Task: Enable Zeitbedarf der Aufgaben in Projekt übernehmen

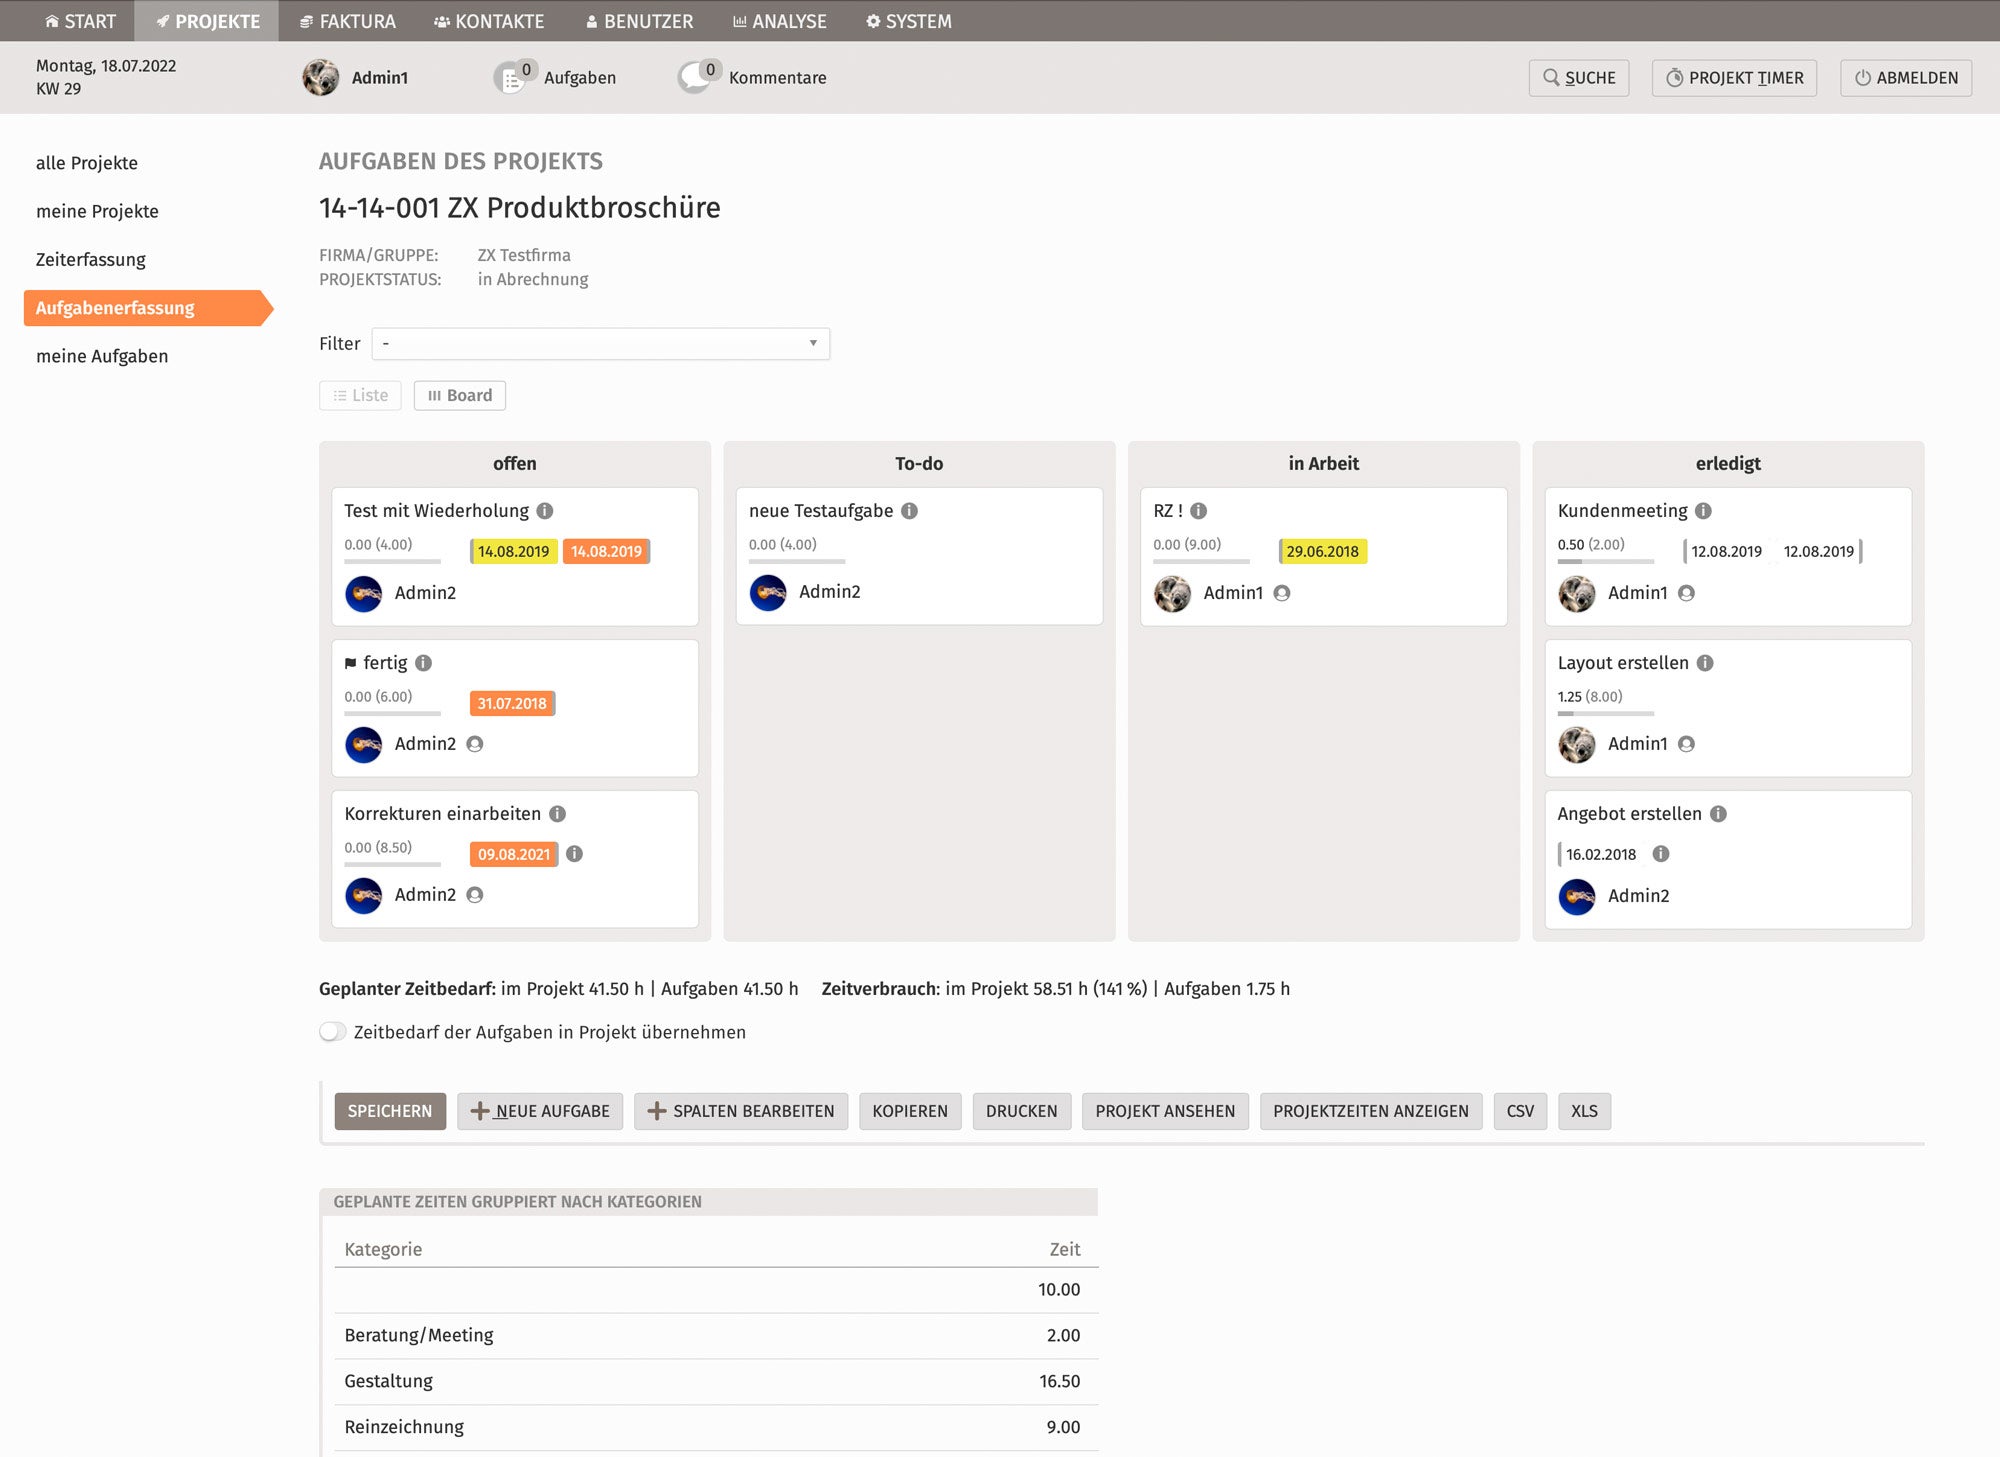Action: (x=333, y=1031)
